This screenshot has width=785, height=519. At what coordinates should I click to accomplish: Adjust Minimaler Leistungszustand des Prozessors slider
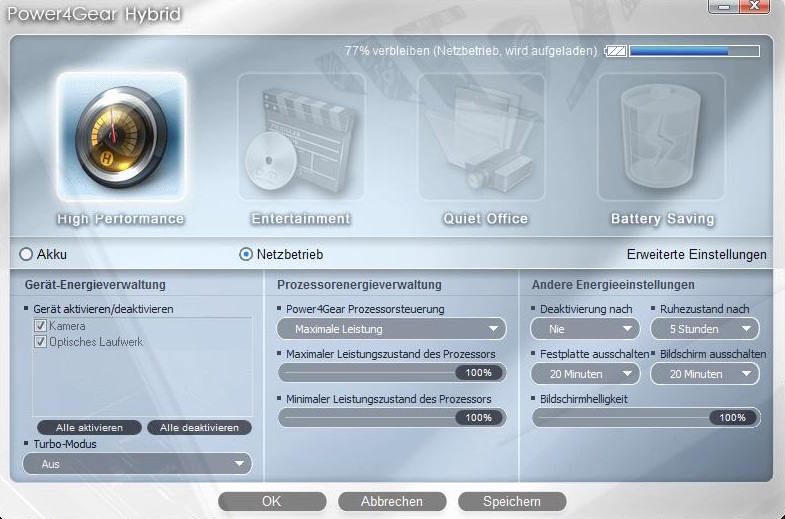pyautogui.click(x=391, y=417)
